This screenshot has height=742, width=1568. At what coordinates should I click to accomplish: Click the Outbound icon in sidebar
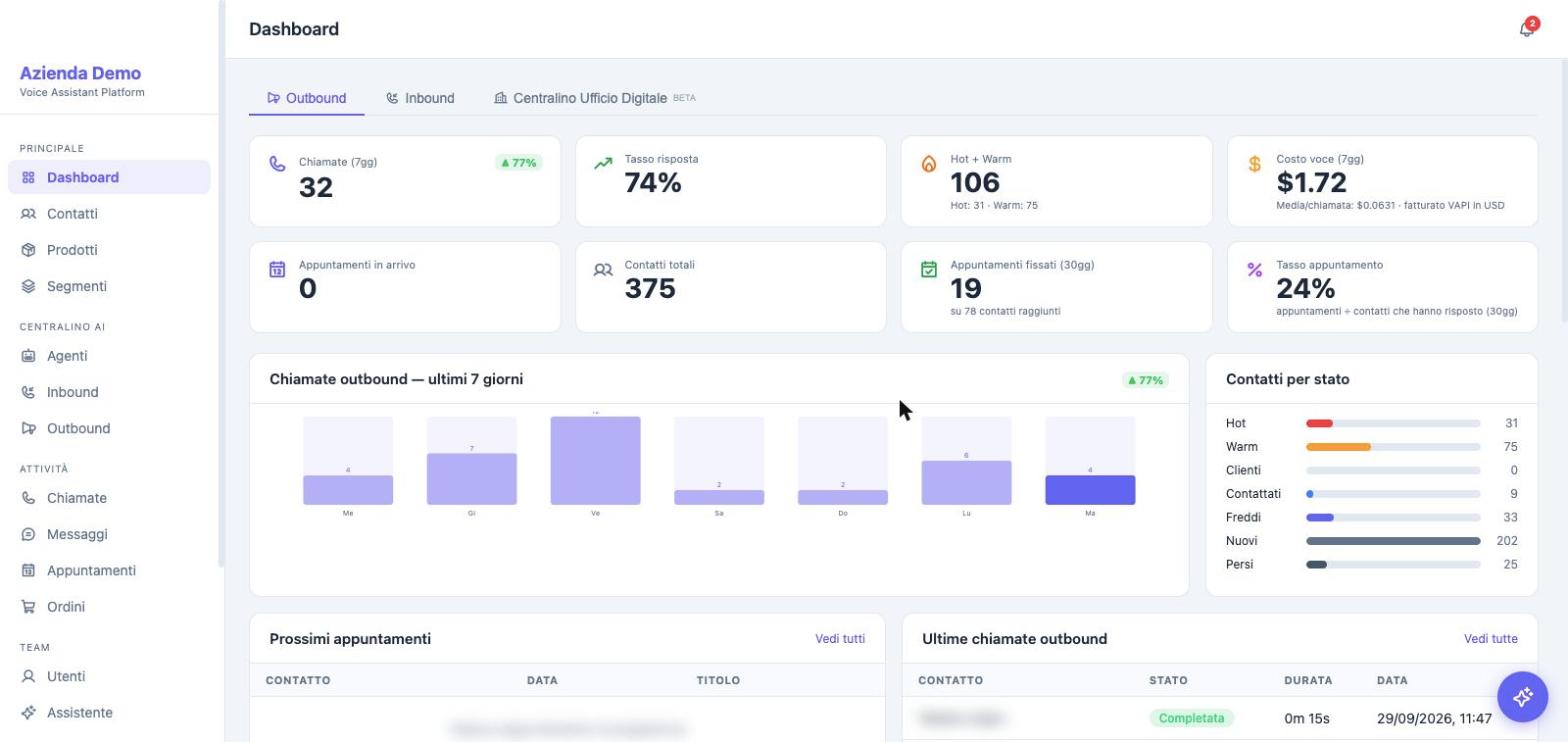pyautogui.click(x=28, y=428)
